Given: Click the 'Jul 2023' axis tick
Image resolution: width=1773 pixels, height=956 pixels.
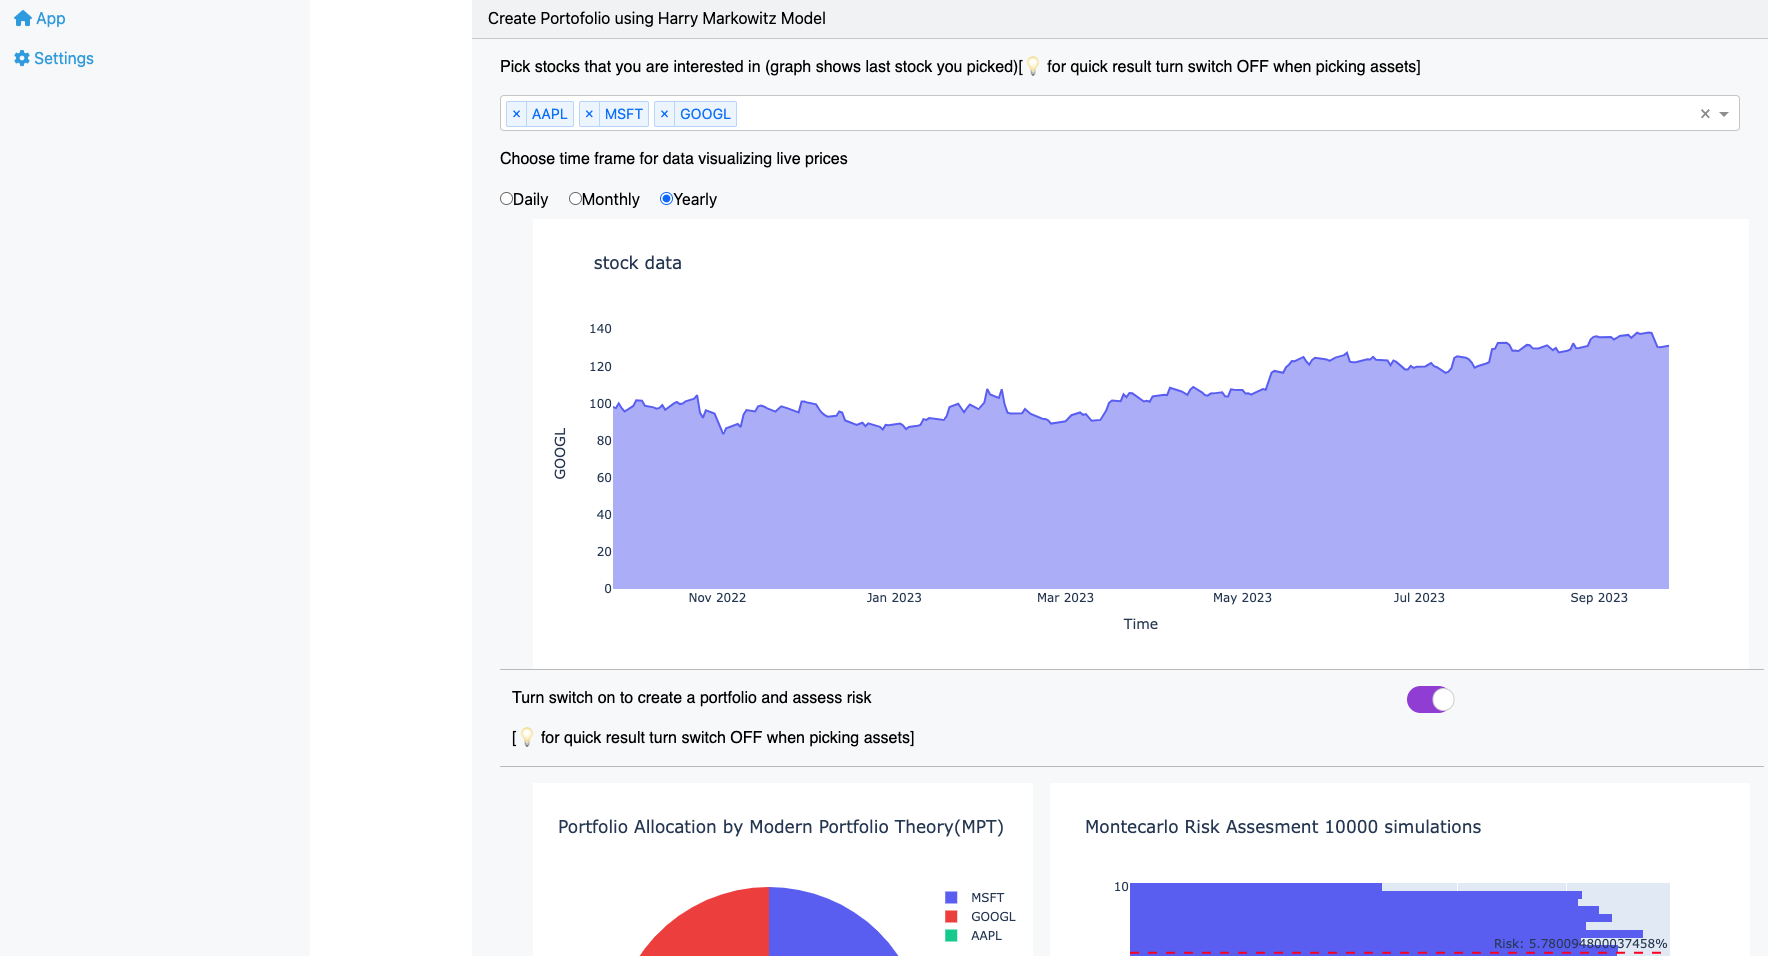Looking at the screenshot, I should [1419, 598].
